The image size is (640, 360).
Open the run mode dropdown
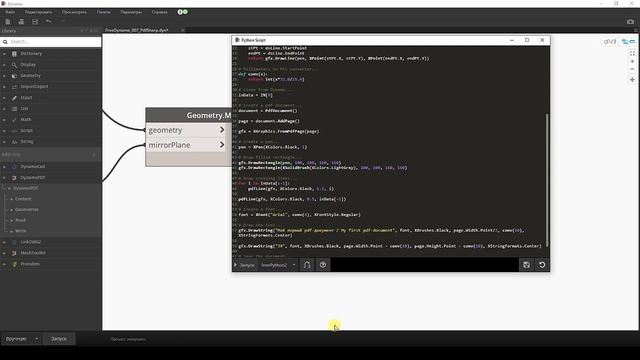click(x=21, y=339)
